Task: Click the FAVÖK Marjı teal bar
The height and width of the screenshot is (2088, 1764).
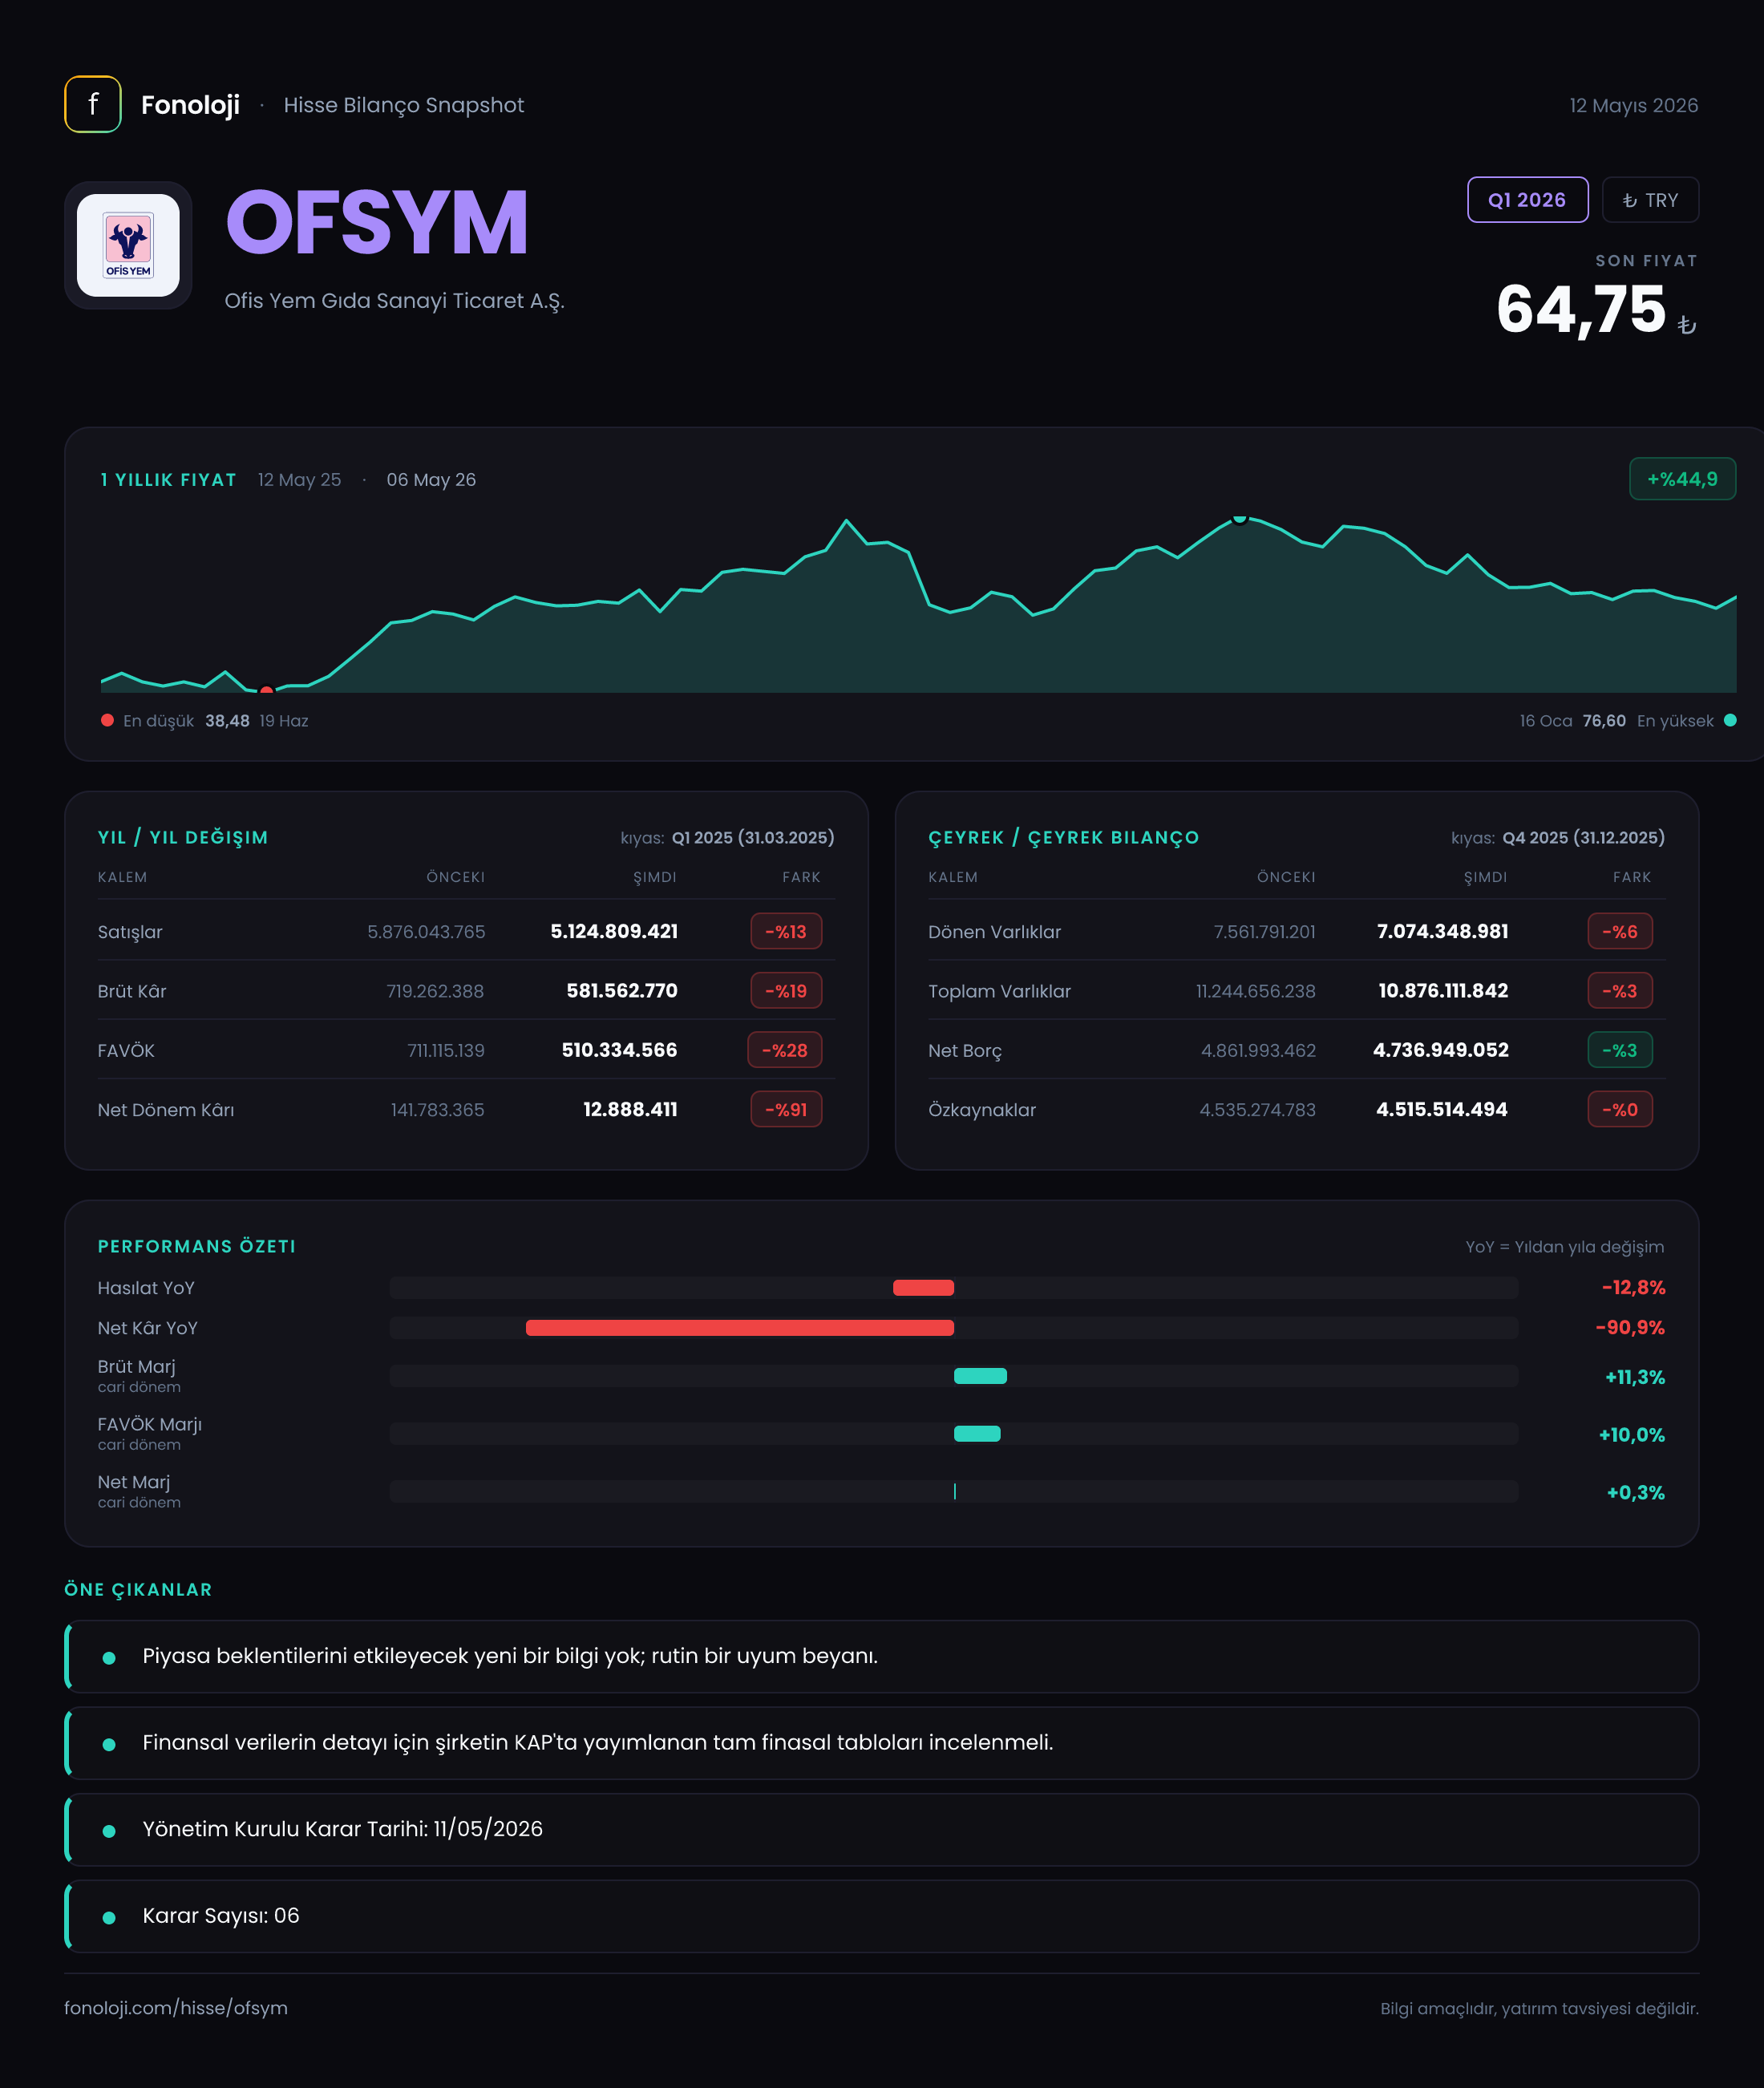Action: coord(977,1434)
